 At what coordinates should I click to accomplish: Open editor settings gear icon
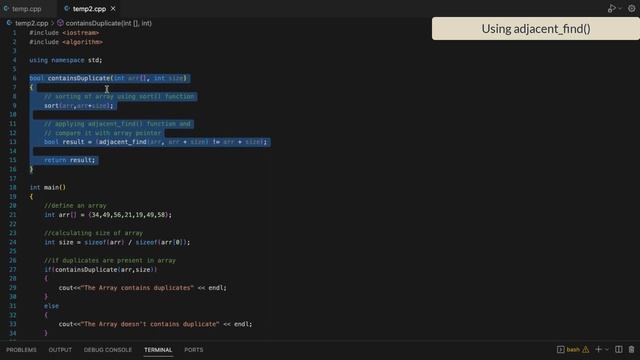631,9
